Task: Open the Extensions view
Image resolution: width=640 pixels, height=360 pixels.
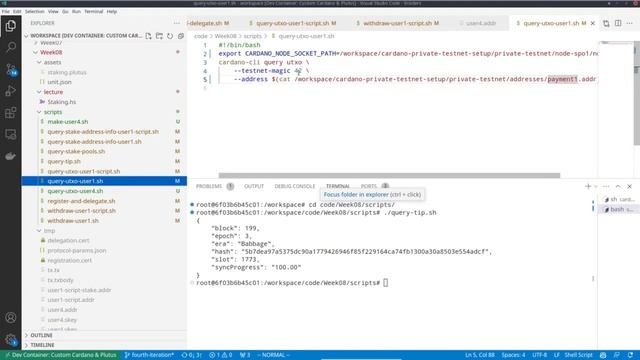Action: pyautogui.click(x=11, y=113)
